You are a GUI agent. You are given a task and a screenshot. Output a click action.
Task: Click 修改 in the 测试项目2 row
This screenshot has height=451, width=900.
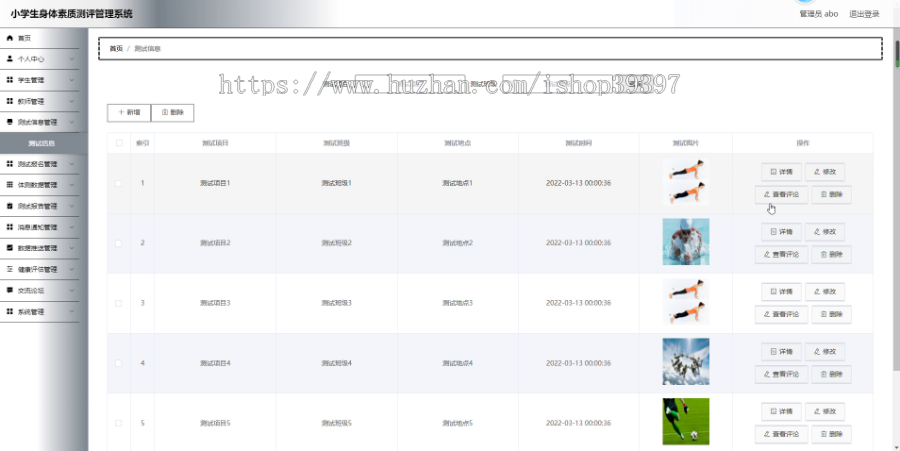(x=825, y=232)
